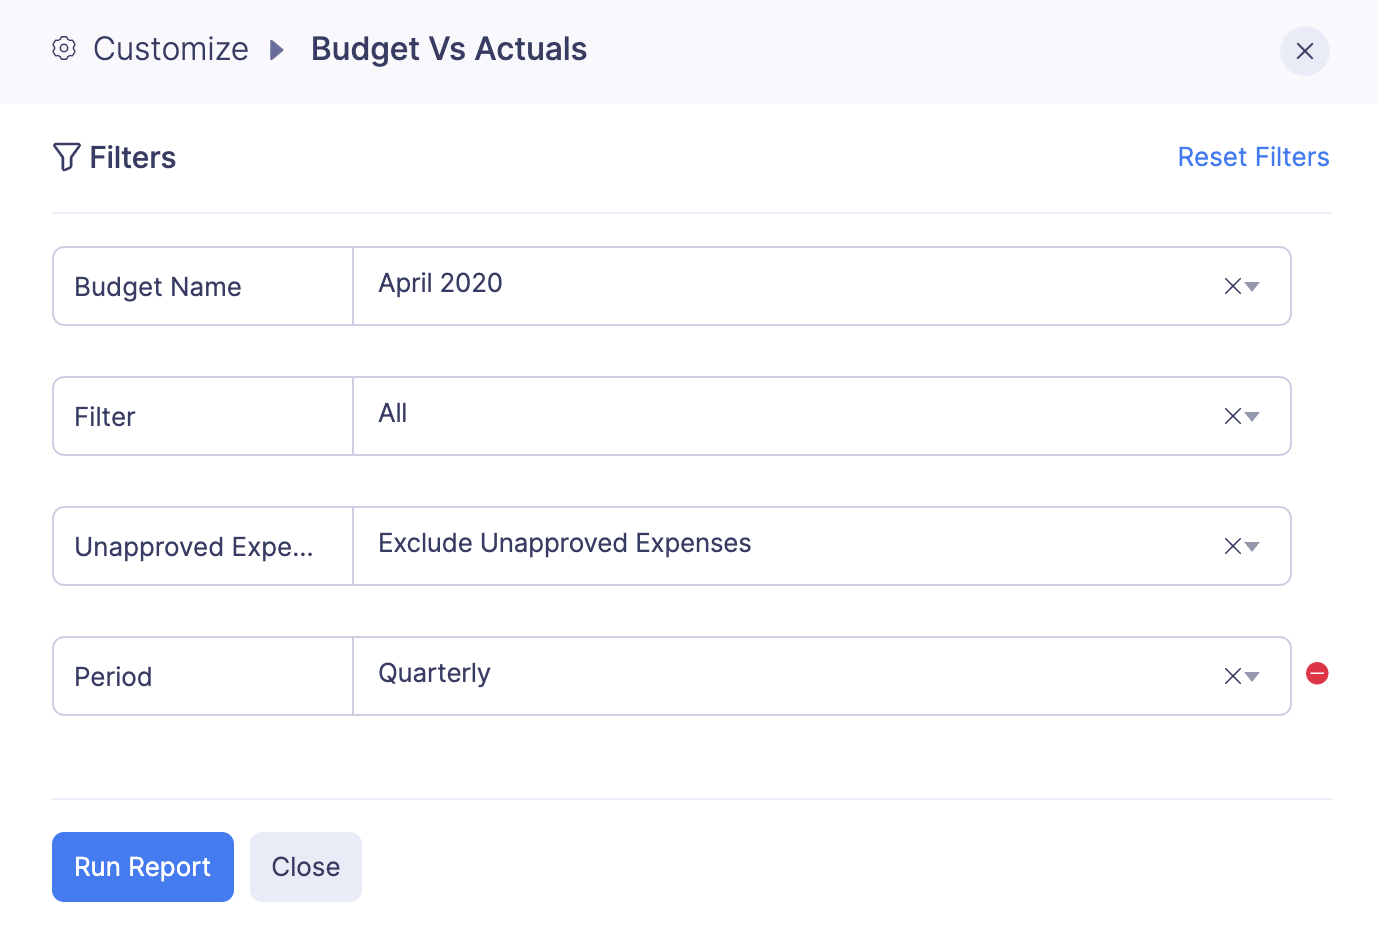1378x932 pixels.
Task: Select the April 2020 budget field
Action: coord(780,285)
